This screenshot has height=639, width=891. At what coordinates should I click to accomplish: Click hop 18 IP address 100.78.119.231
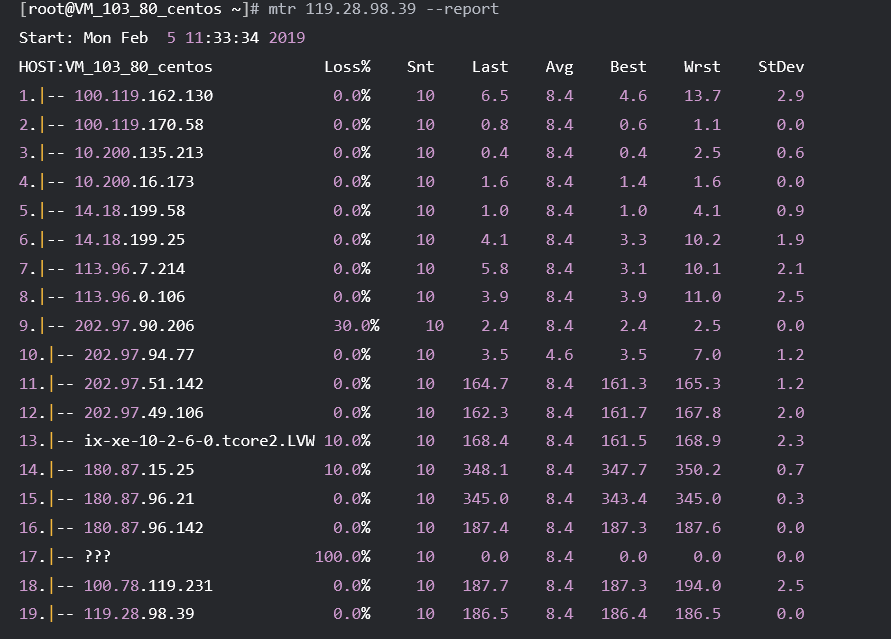coord(148,586)
